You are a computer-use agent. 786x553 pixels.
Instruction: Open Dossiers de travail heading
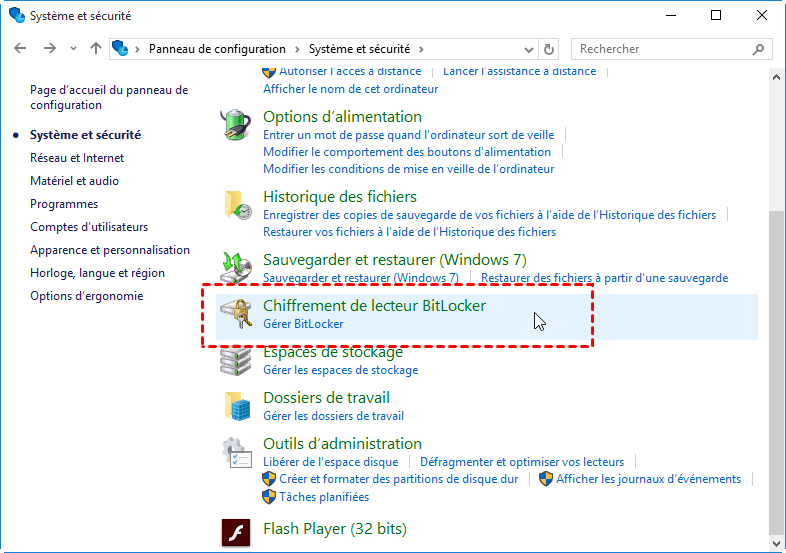coord(326,398)
